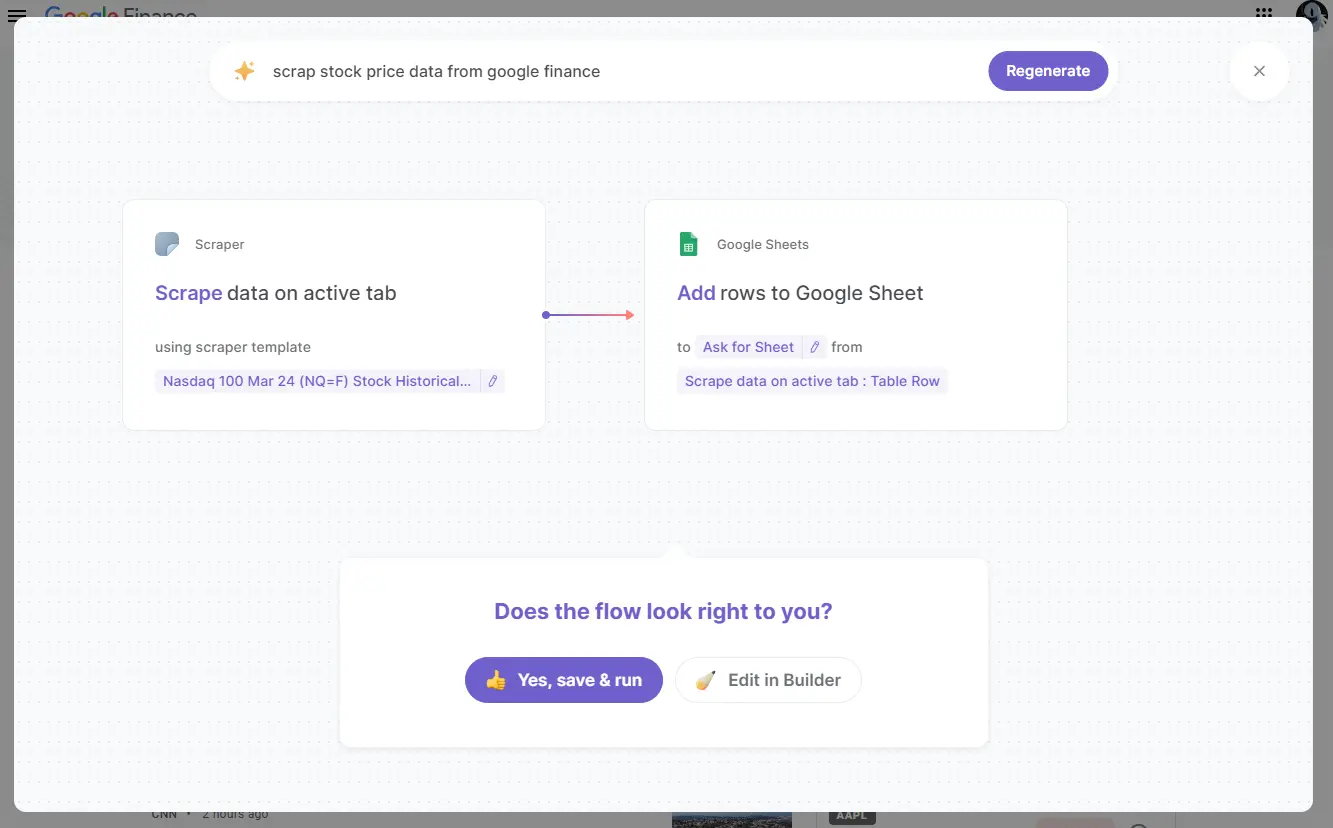Click pencil icon next to Nasdaq template
This screenshot has width=1333, height=828.
click(x=492, y=381)
